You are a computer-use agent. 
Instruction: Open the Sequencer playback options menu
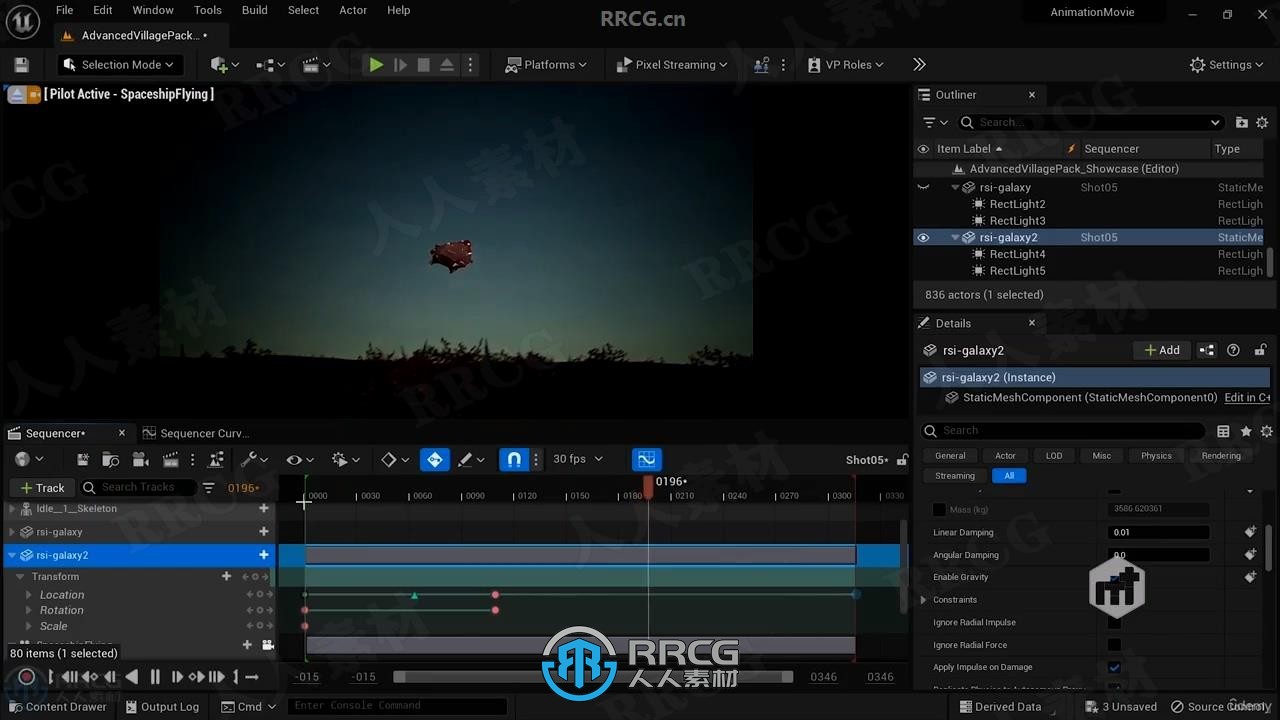click(345, 460)
